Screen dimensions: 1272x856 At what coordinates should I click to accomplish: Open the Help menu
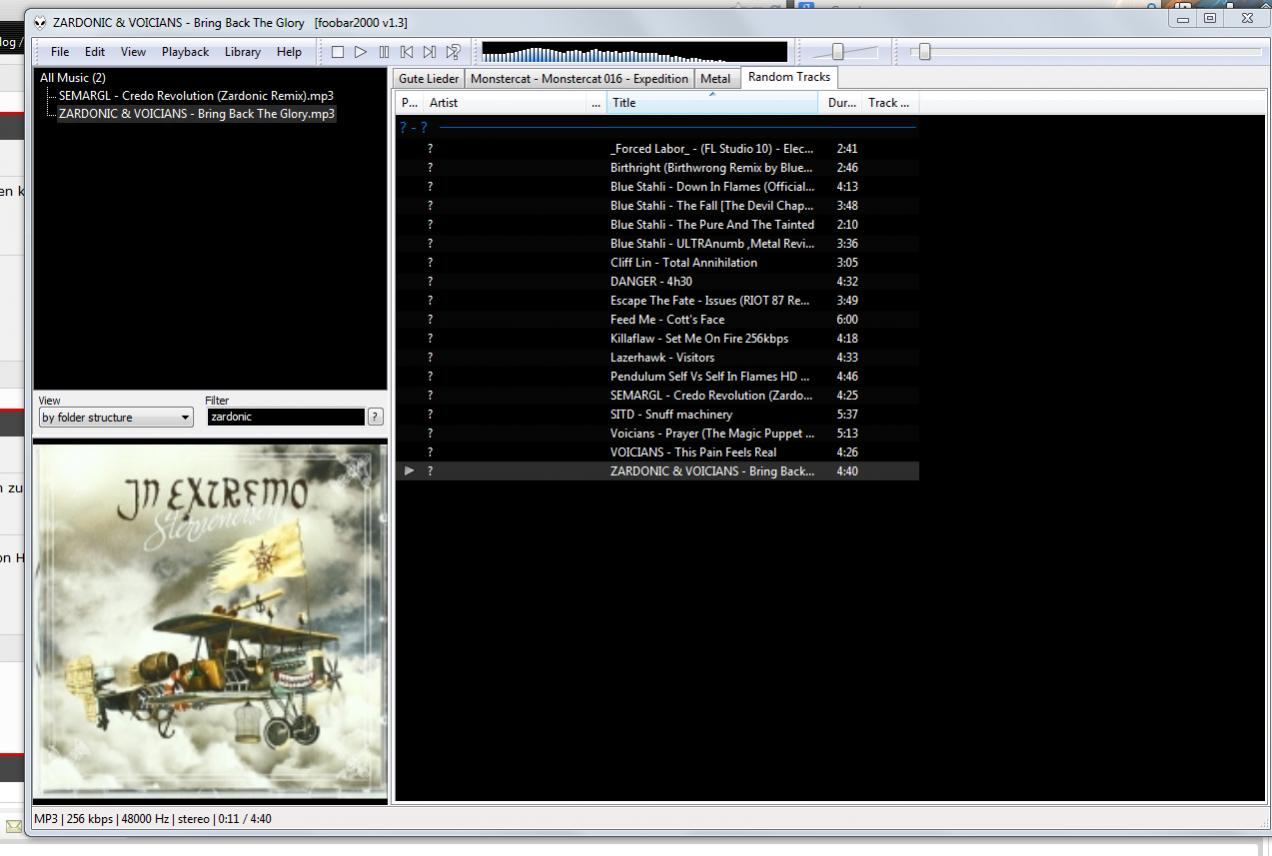coord(289,52)
